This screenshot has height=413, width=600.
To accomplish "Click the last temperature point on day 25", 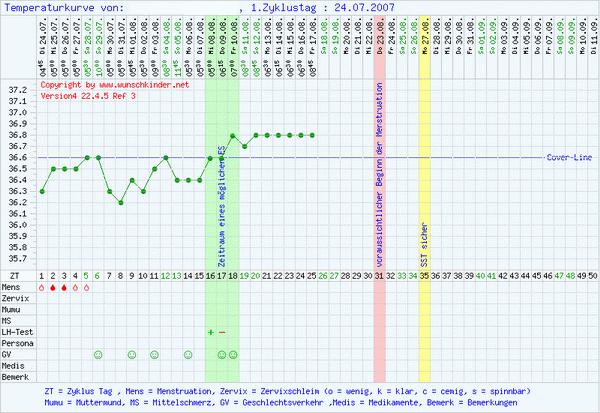I will [x=312, y=135].
